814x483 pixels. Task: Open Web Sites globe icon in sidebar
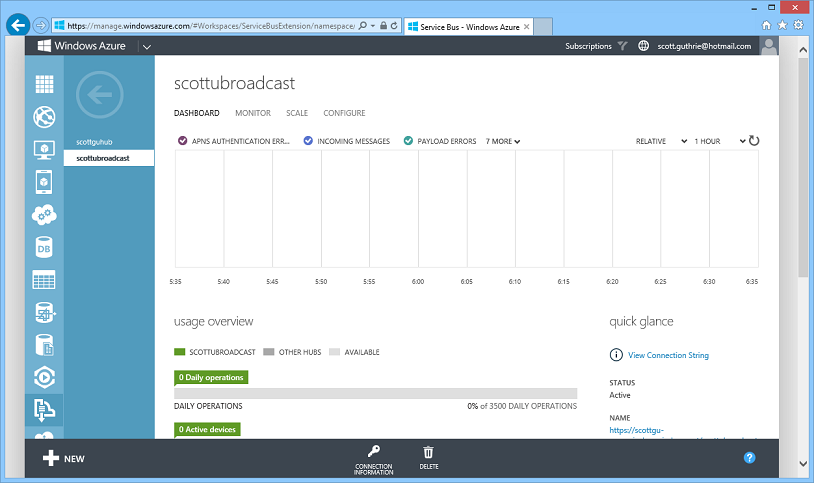(x=44, y=117)
